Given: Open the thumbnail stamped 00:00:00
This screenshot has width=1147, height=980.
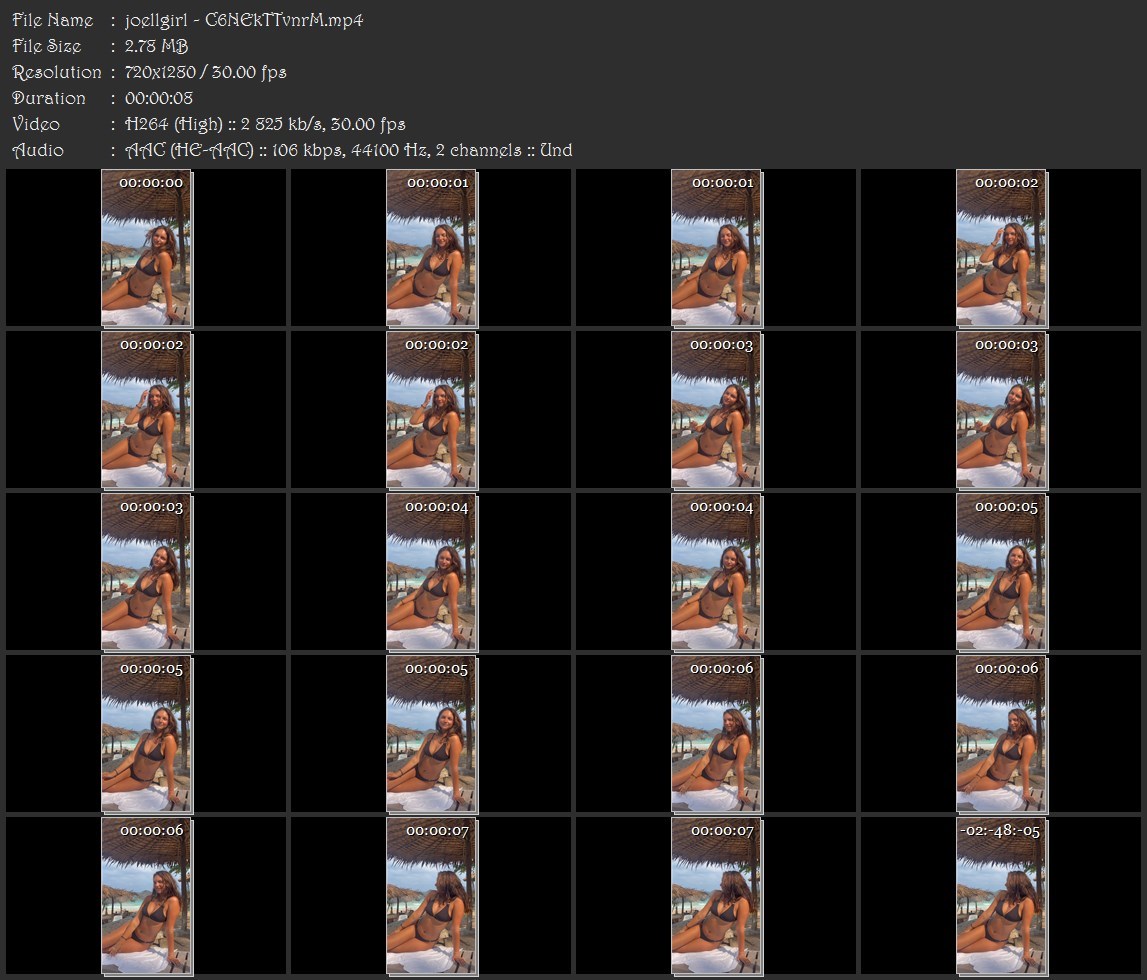Looking at the screenshot, I should click(146, 248).
